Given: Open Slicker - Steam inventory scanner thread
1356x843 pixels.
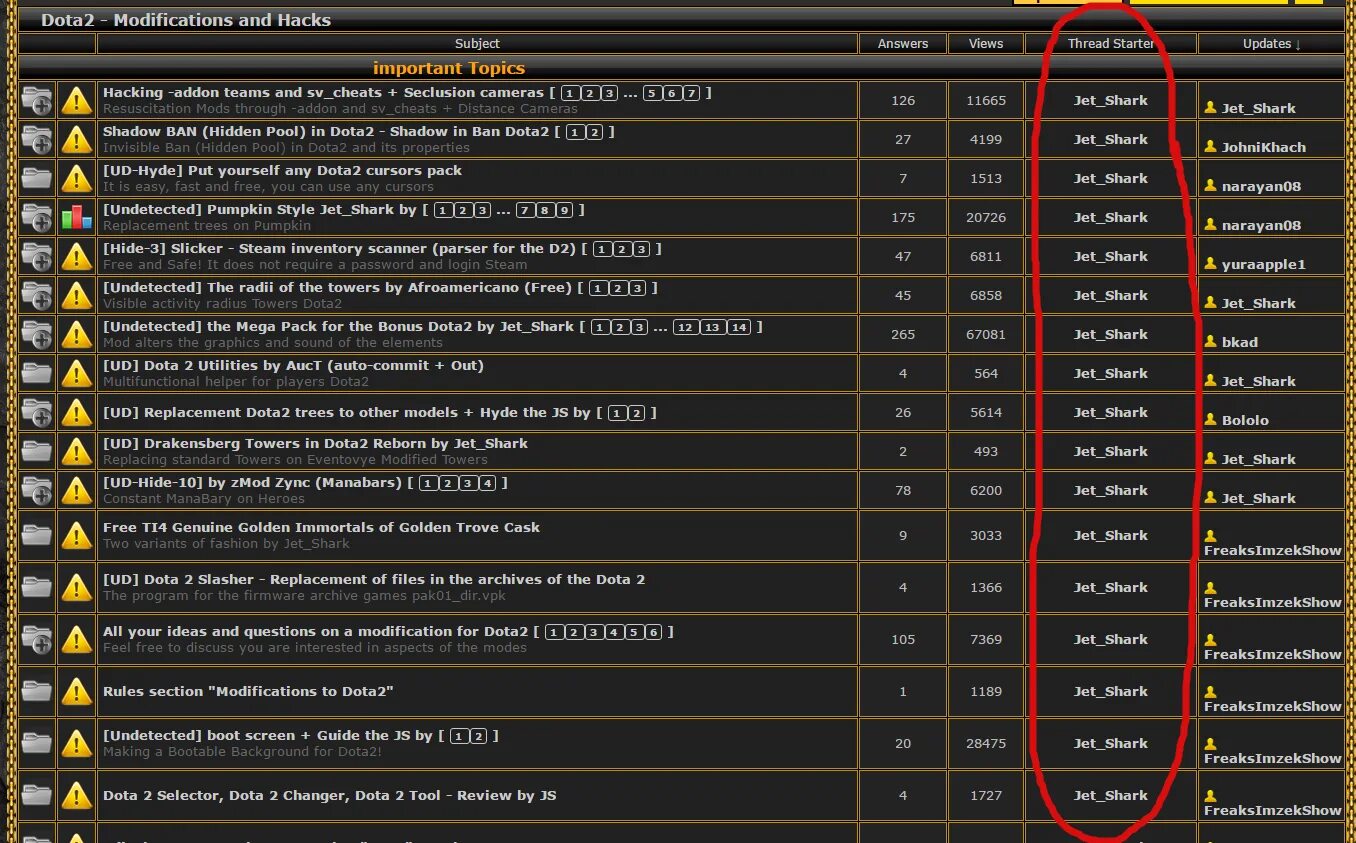Looking at the screenshot, I should tap(339, 248).
